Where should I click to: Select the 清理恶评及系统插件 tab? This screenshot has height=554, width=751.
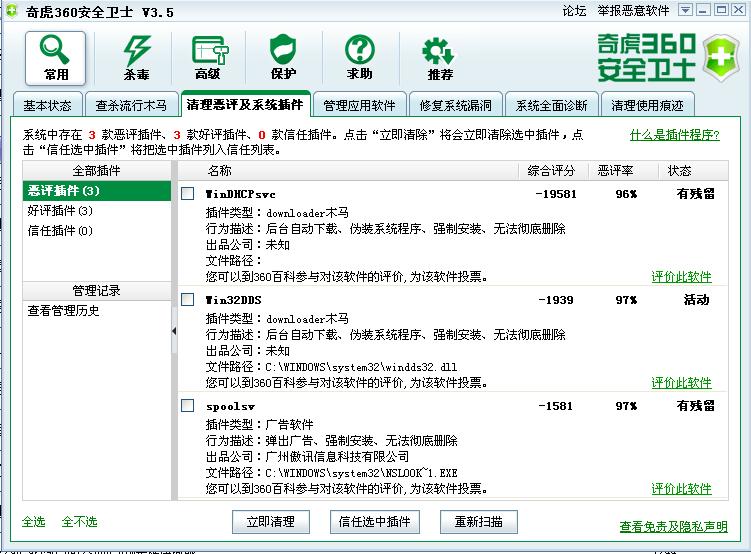[245, 104]
